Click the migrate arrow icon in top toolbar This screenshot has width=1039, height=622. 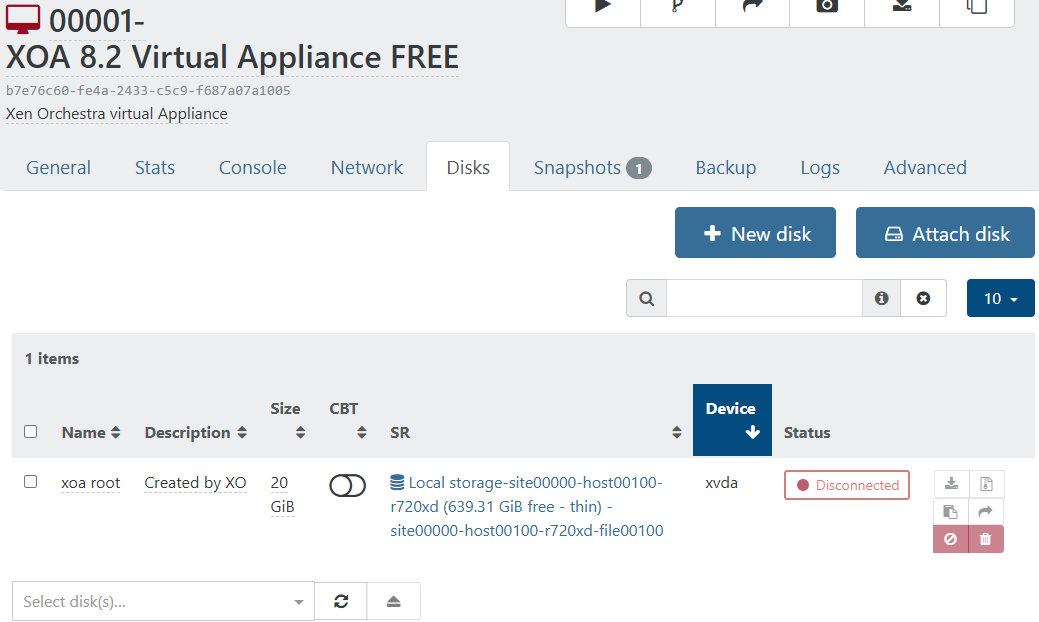[752, 8]
